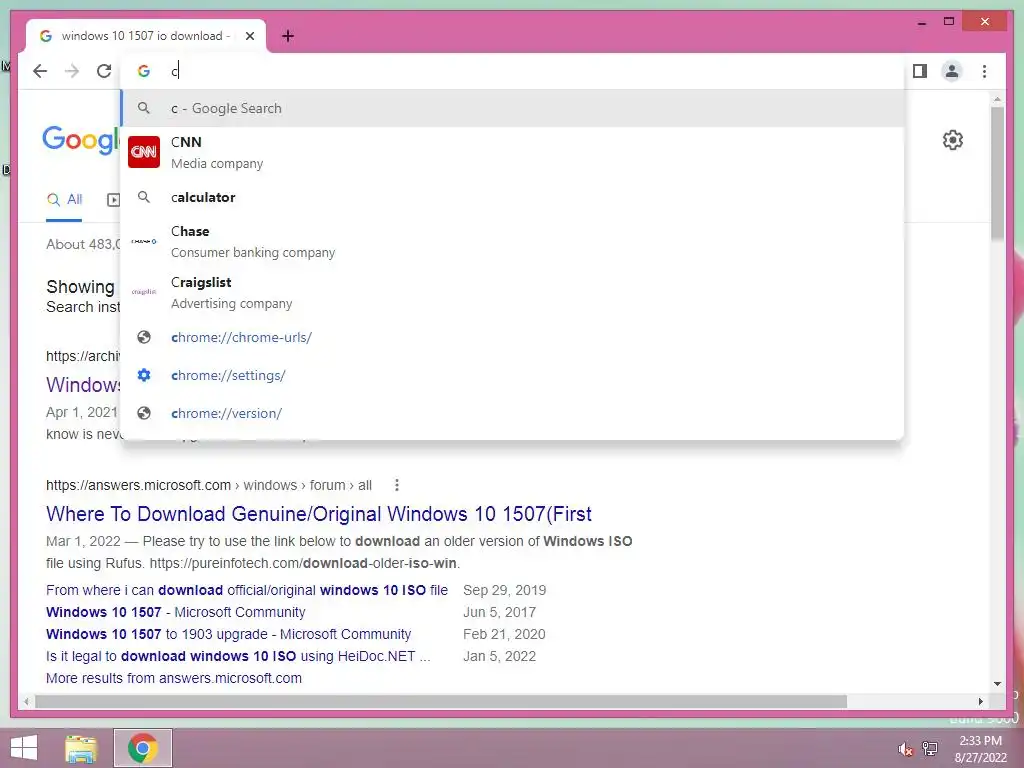Open the chrome://settings/ suggestion

pyautogui.click(x=513, y=376)
